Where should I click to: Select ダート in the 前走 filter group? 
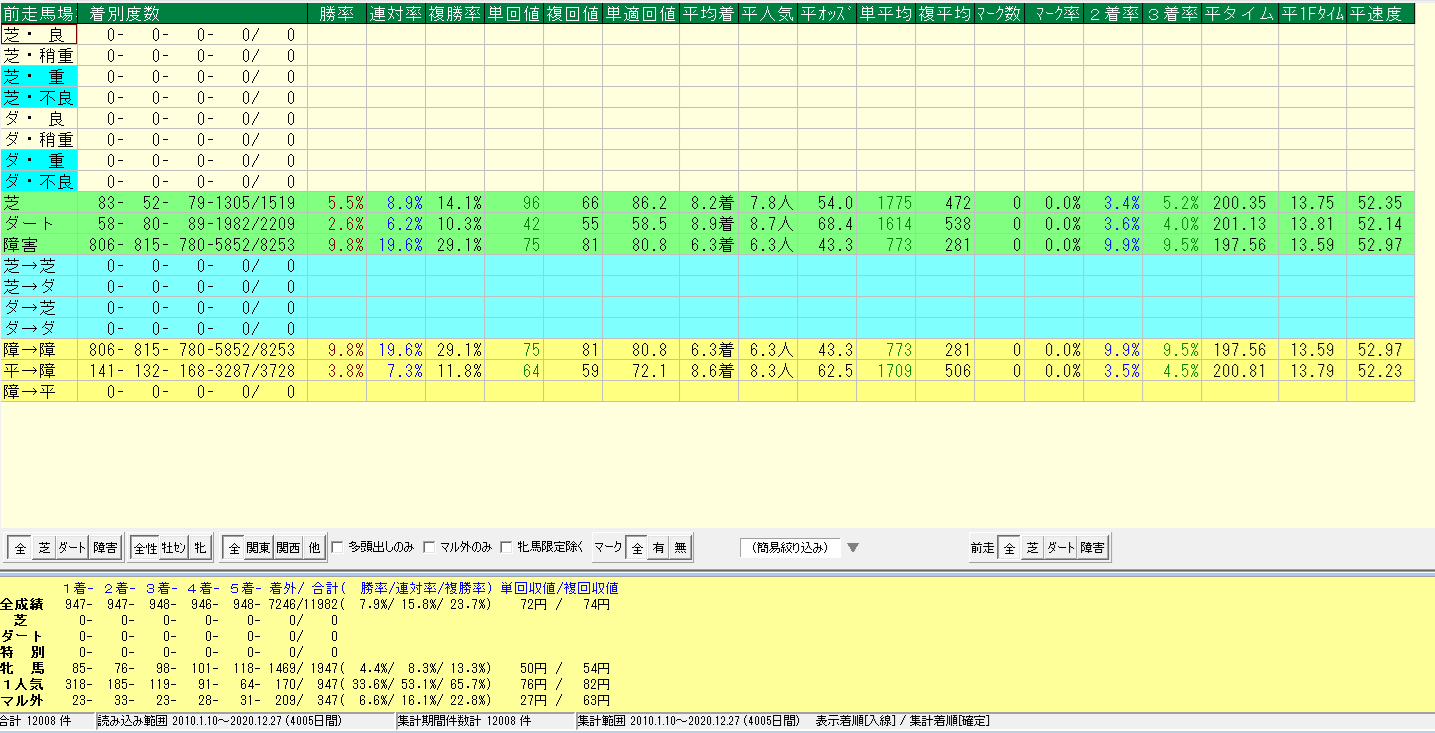click(x=1060, y=547)
